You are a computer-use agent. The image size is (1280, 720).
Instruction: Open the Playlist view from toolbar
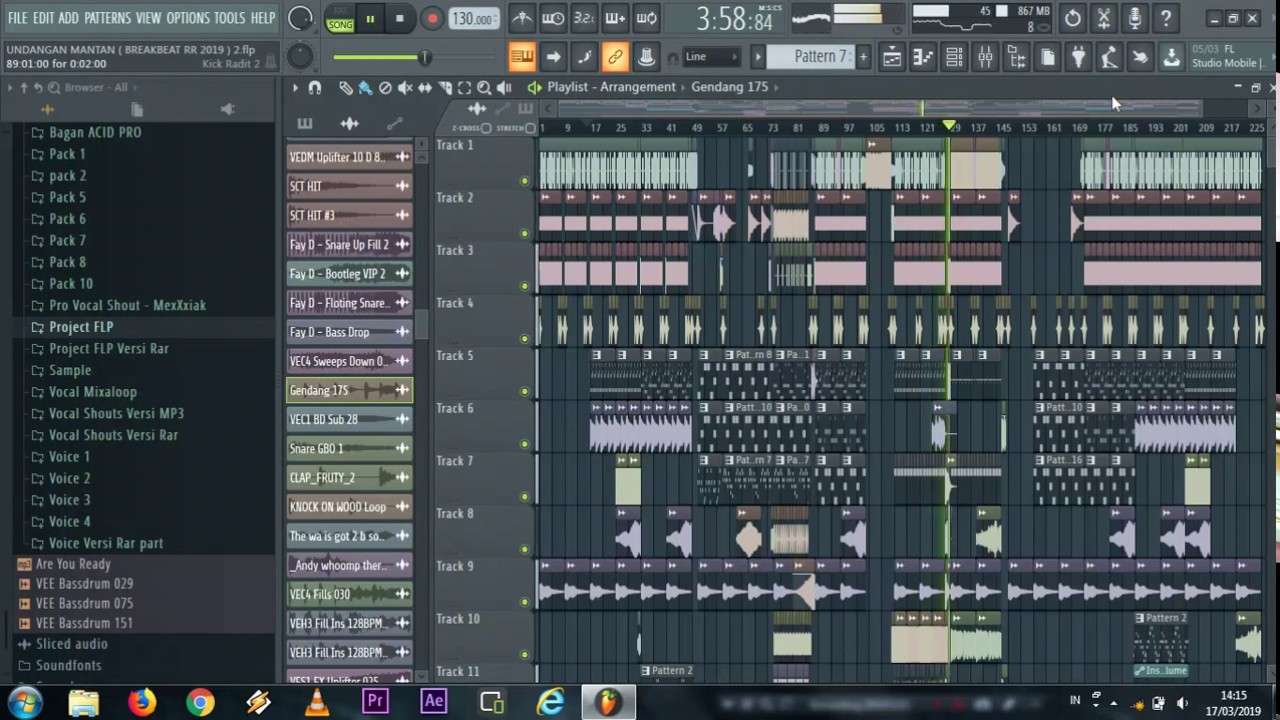[x=891, y=58]
